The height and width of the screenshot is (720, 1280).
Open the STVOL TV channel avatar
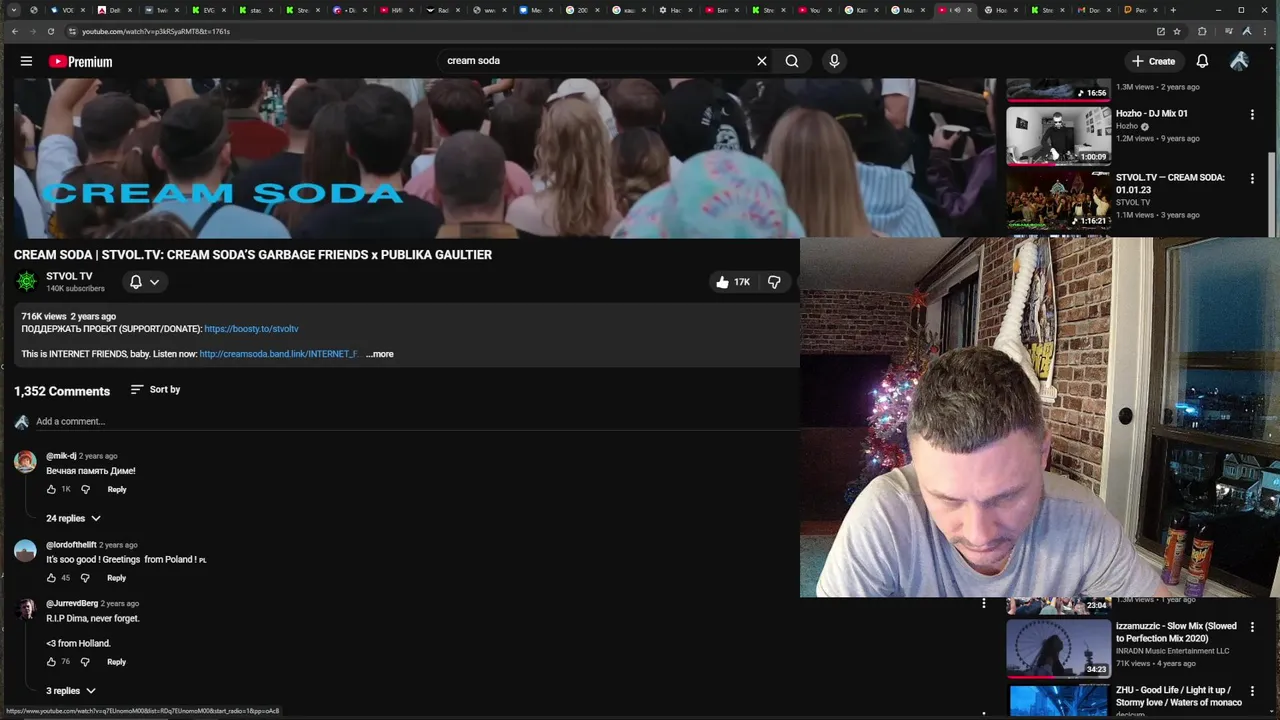[x=26, y=282]
